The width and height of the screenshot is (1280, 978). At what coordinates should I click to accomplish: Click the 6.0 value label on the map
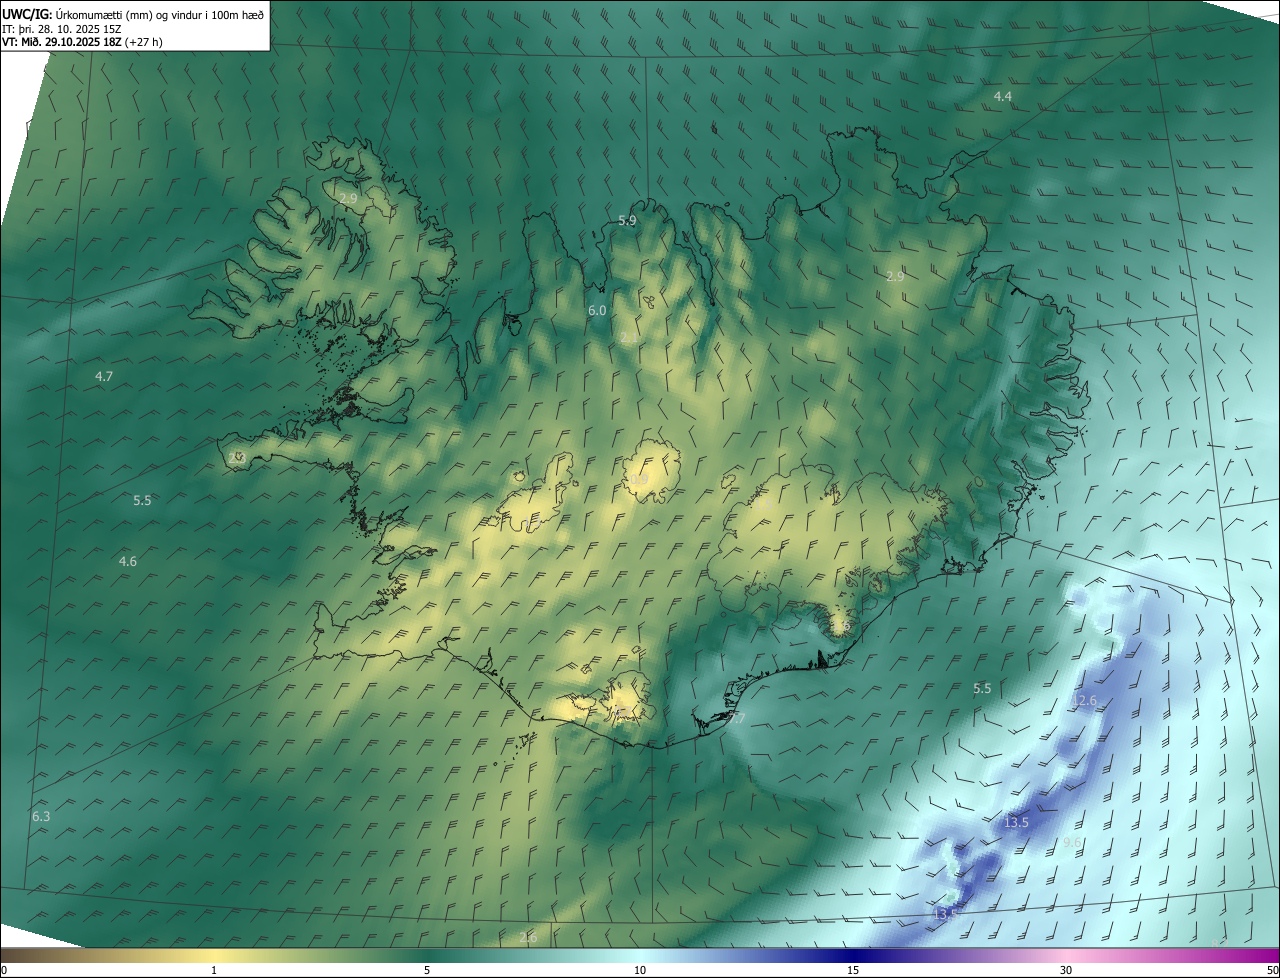(x=597, y=310)
